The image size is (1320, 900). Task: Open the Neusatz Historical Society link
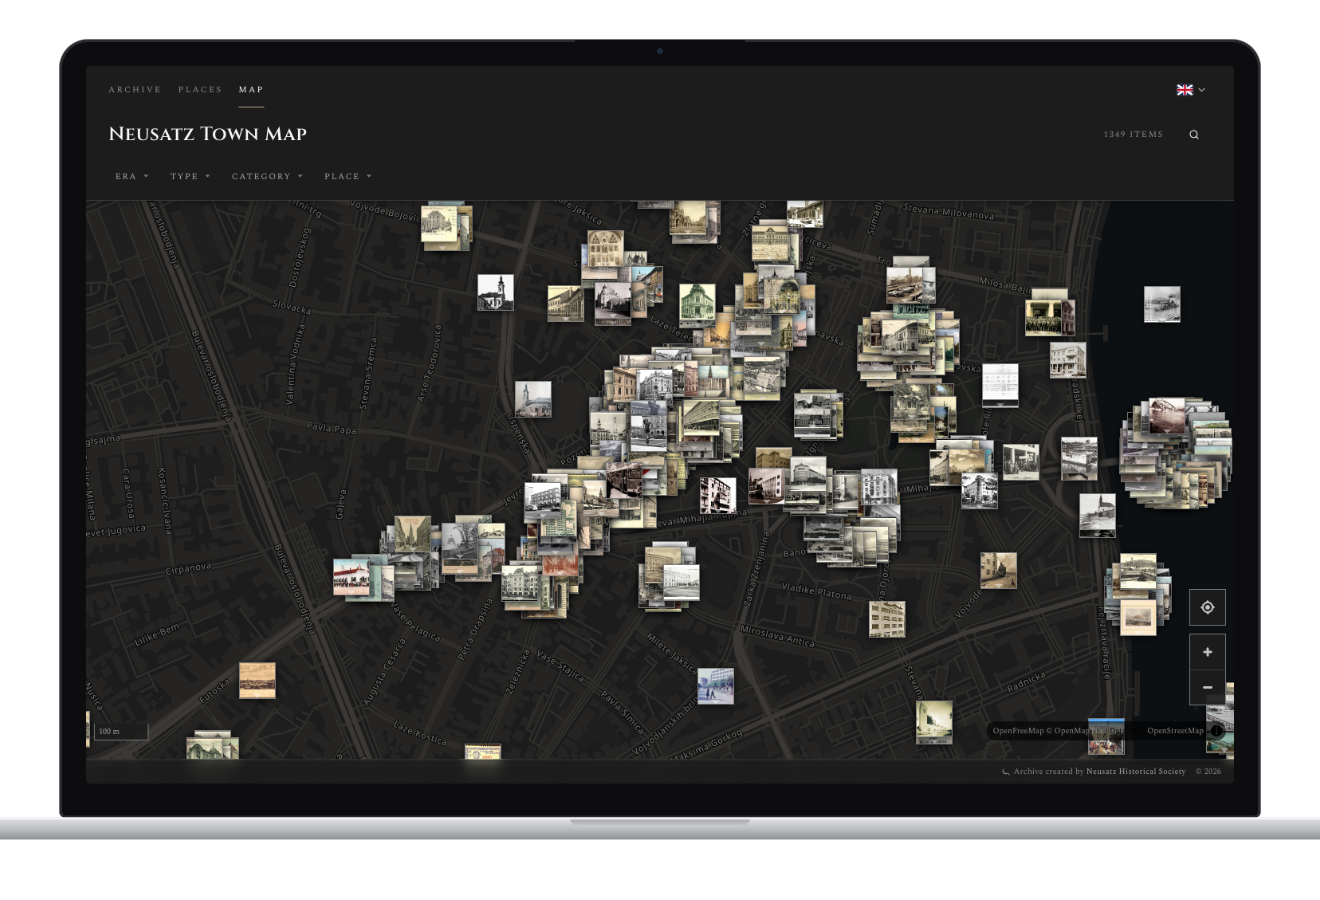[x=1136, y=772]
